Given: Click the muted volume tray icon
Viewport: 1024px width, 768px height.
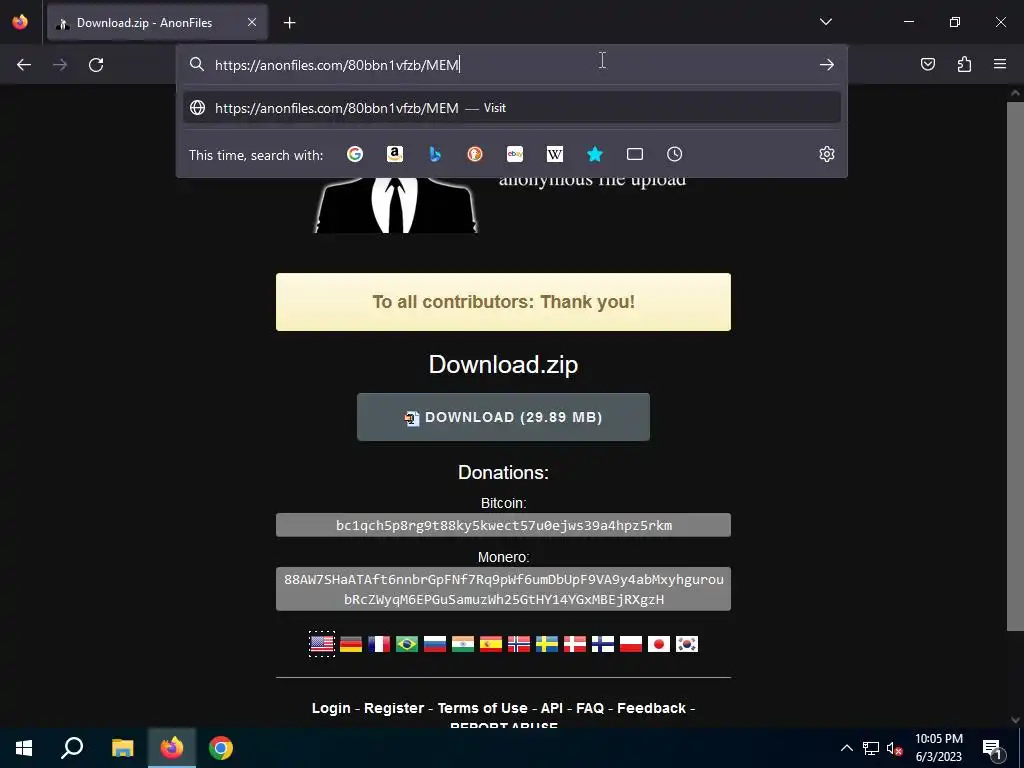Looking at the screenshot, I should [x=894, y=748].
